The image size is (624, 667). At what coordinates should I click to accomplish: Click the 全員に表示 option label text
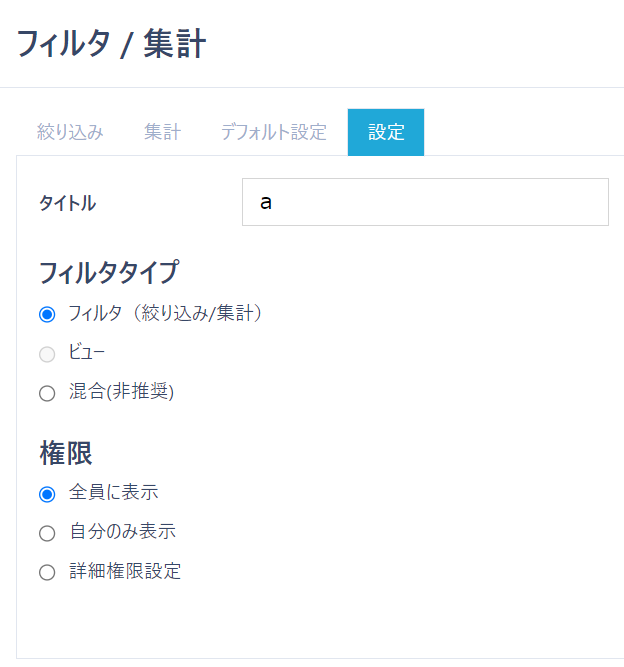point(114,493)
